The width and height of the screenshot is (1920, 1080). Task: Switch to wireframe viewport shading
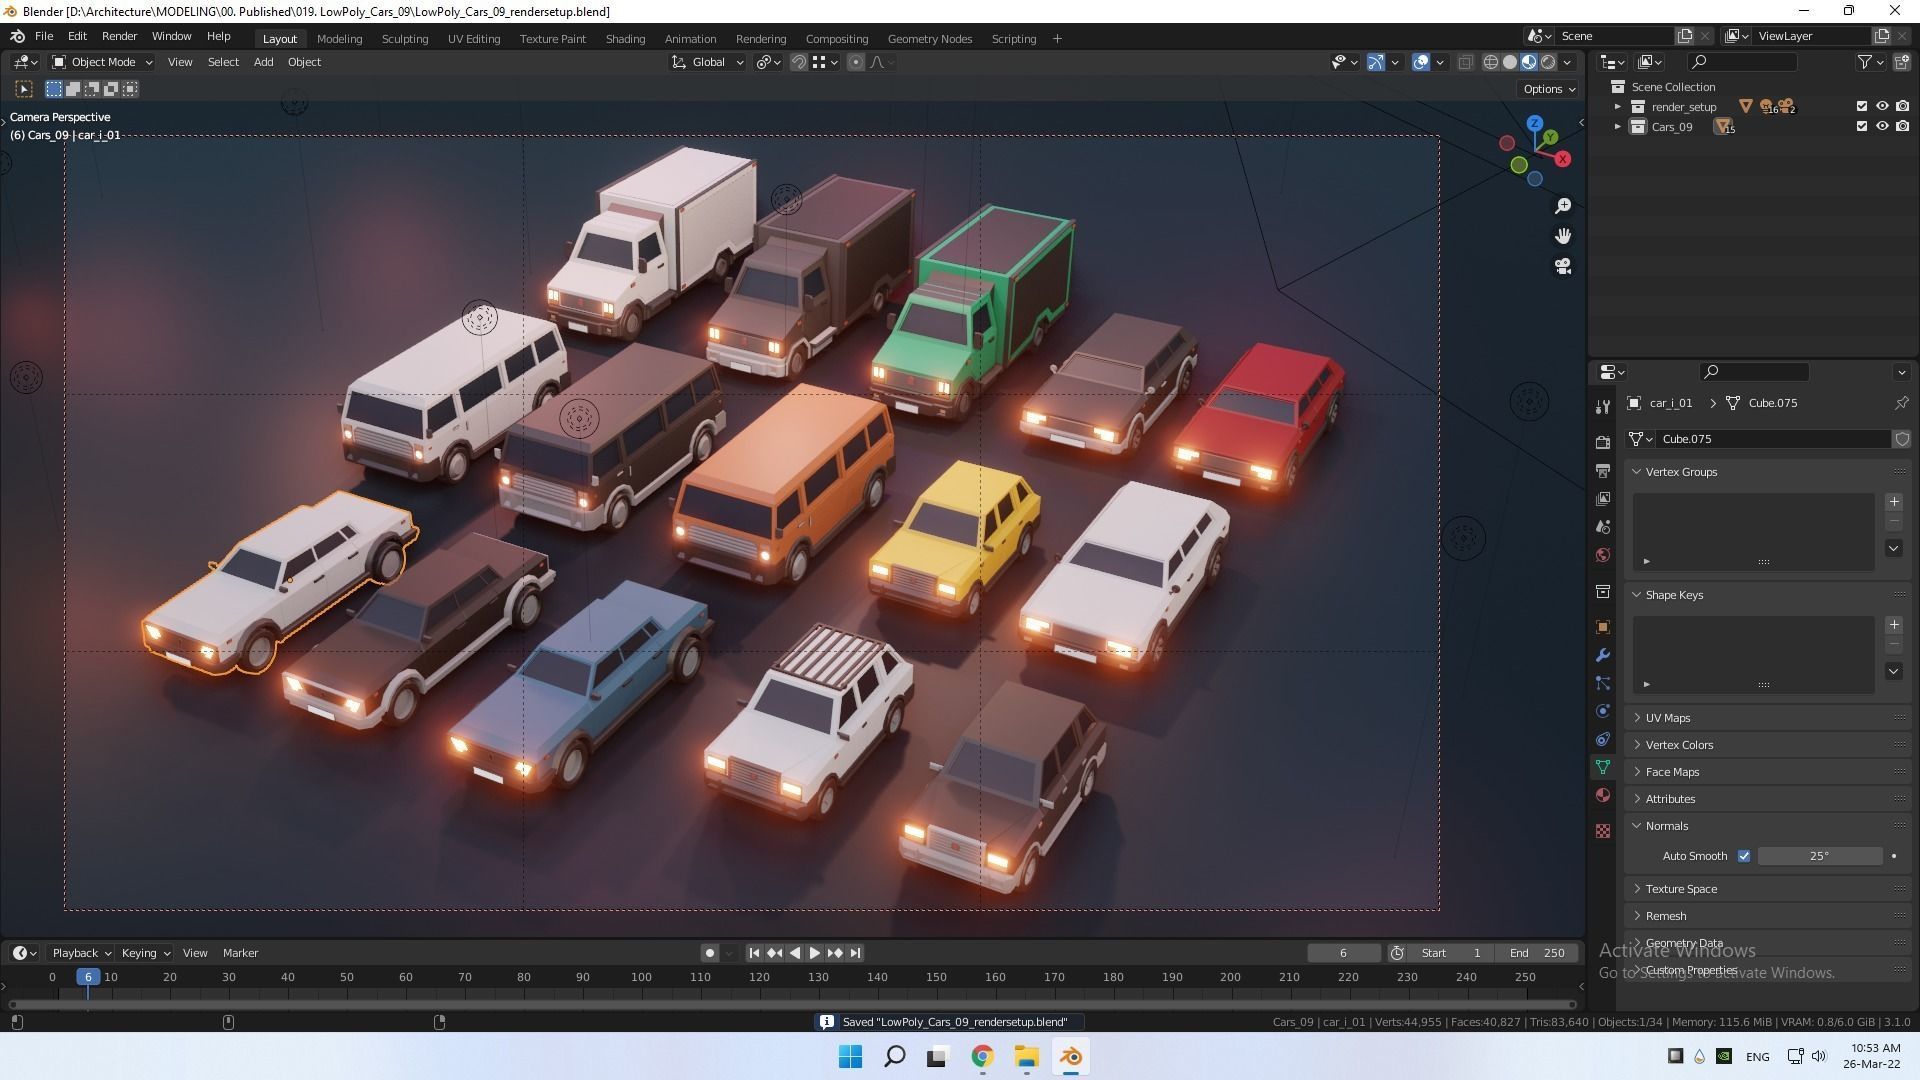pos(1491,62)
